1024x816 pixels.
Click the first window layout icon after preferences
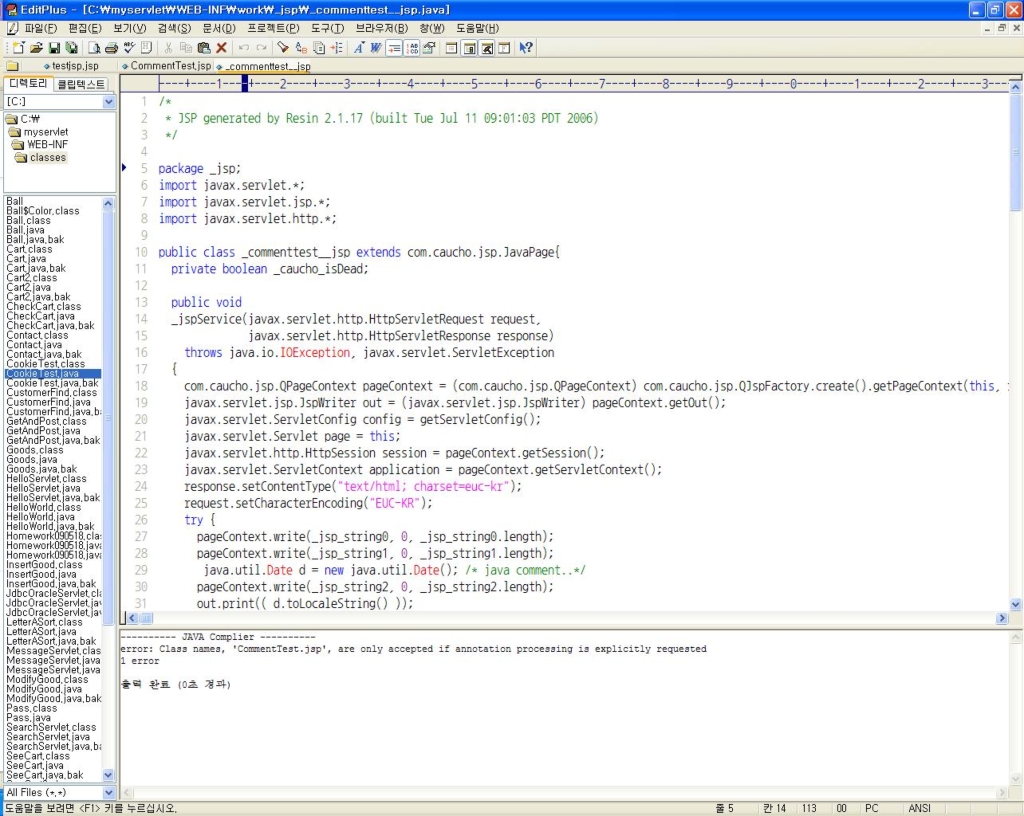coord(451,48)
